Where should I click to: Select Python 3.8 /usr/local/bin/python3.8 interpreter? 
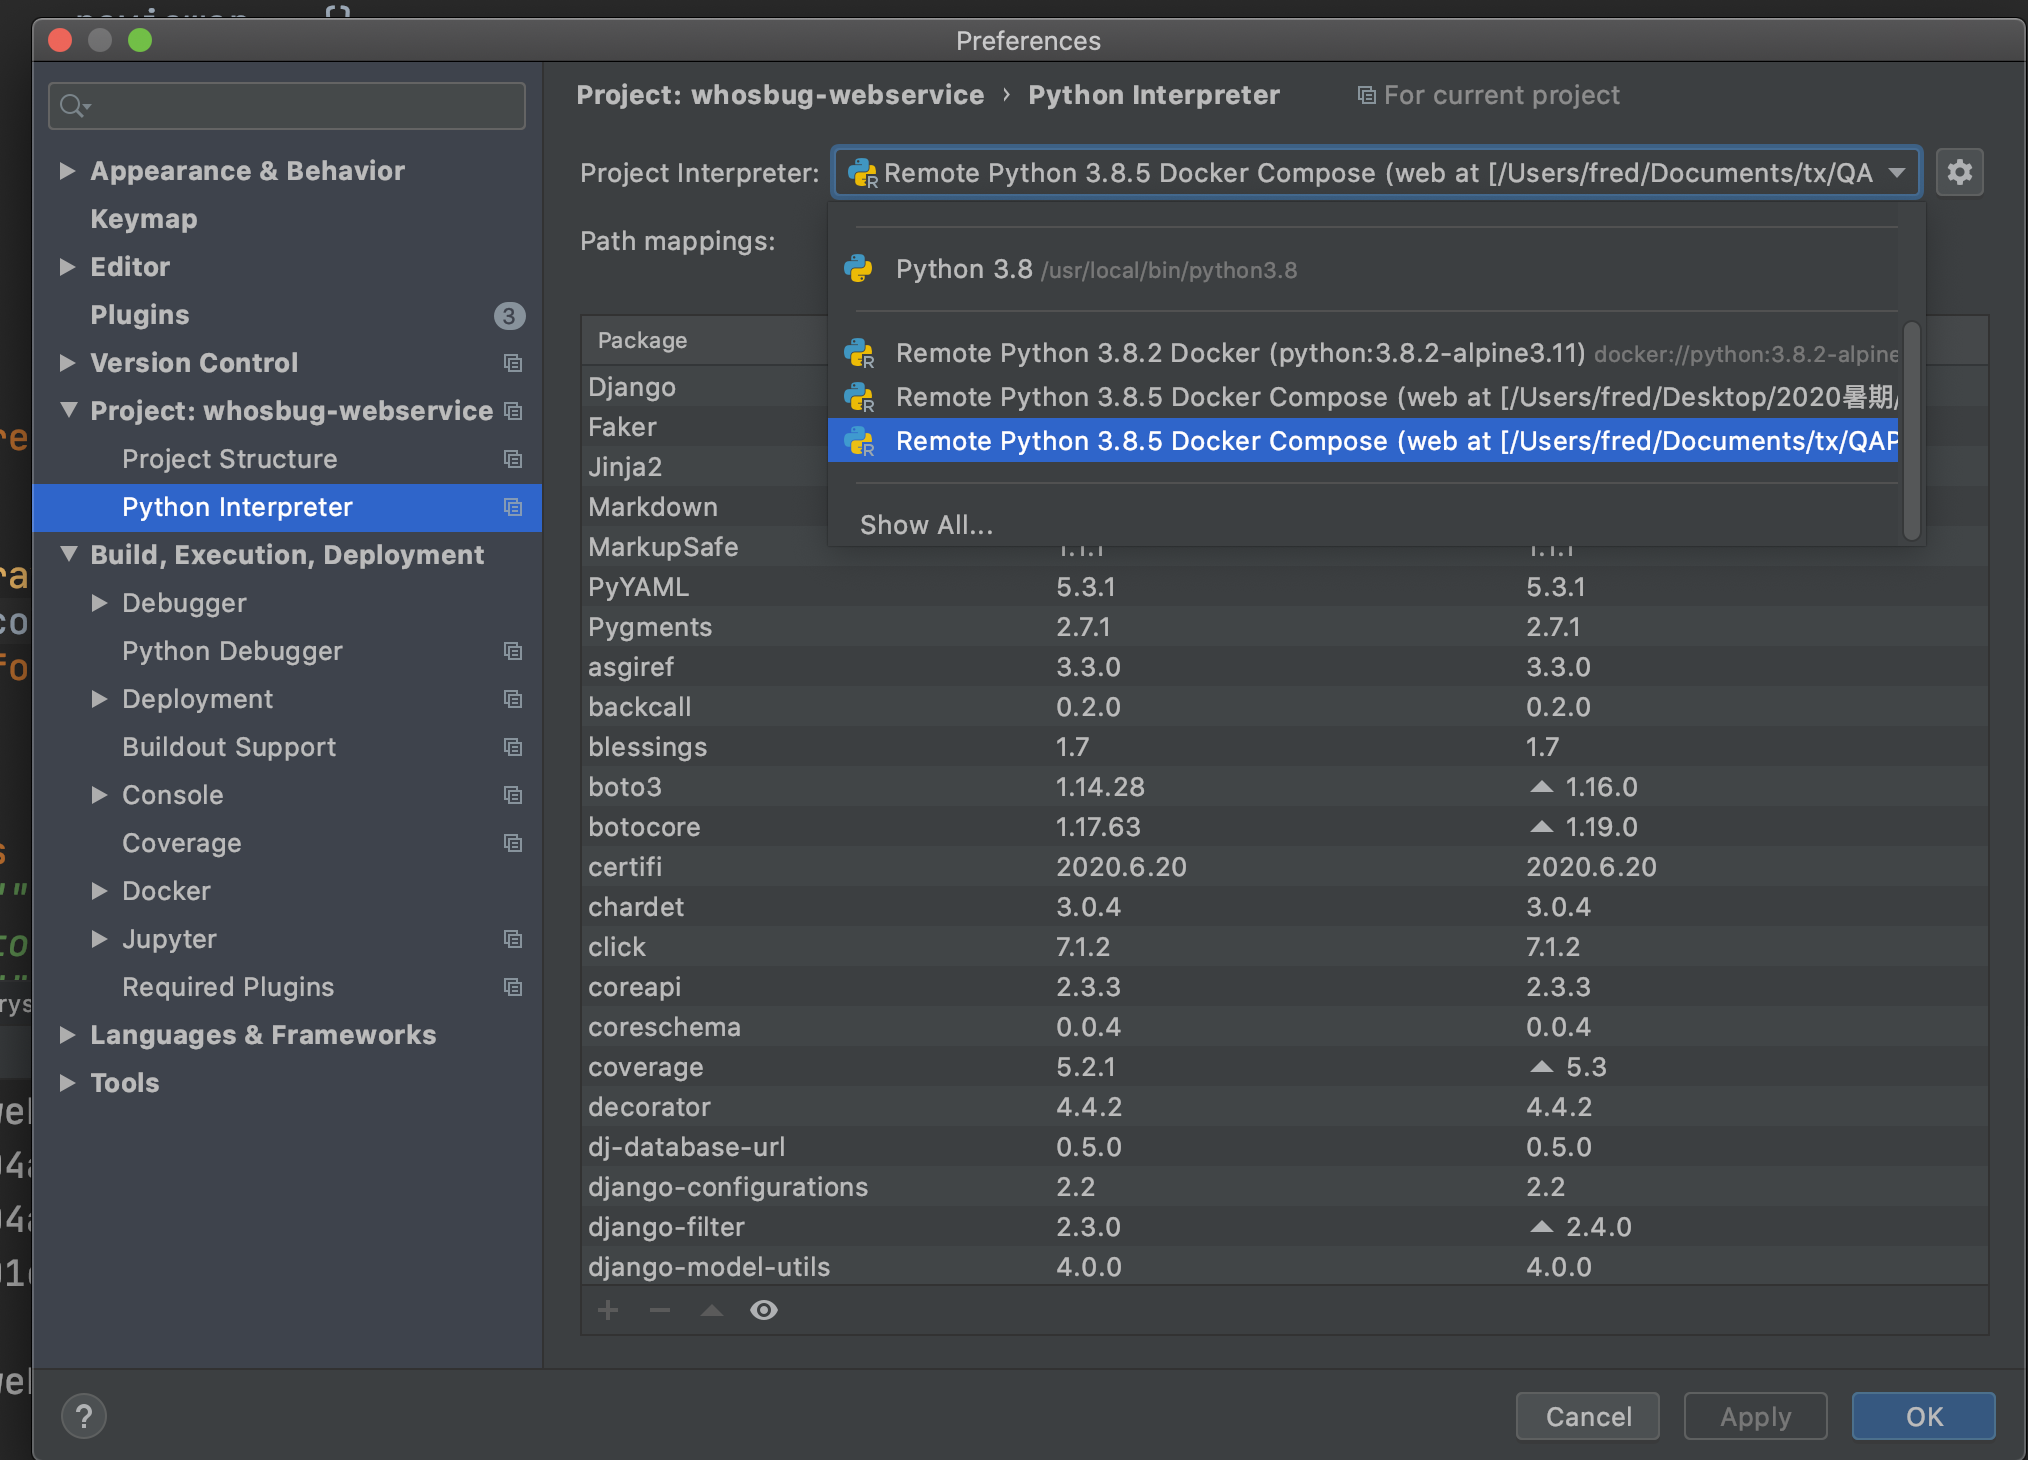click(x=1363, y=269)
